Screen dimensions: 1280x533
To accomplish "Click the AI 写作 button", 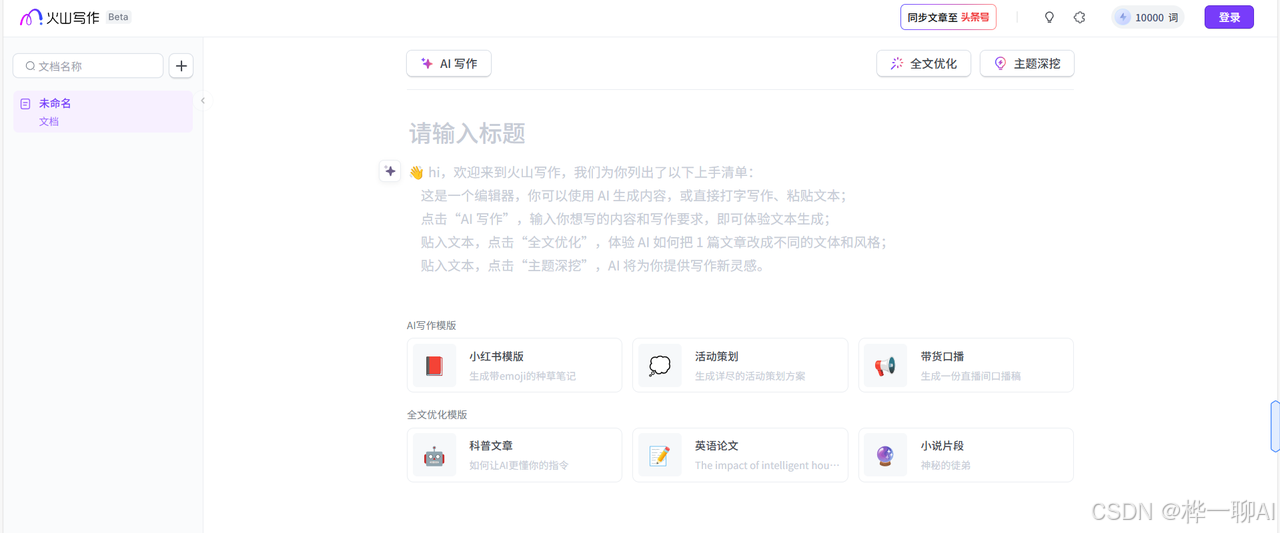I will (449, 63).
